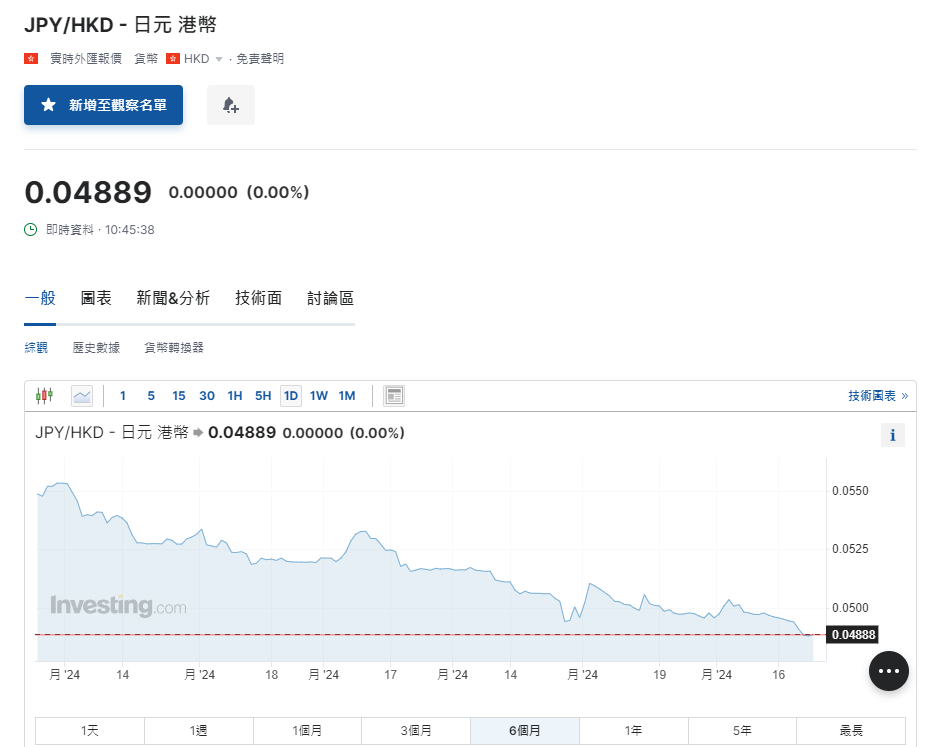The height and width of the screenshot is (747, 933).
Task: Choose the 最長 time range option
Action: click(850, 730)
